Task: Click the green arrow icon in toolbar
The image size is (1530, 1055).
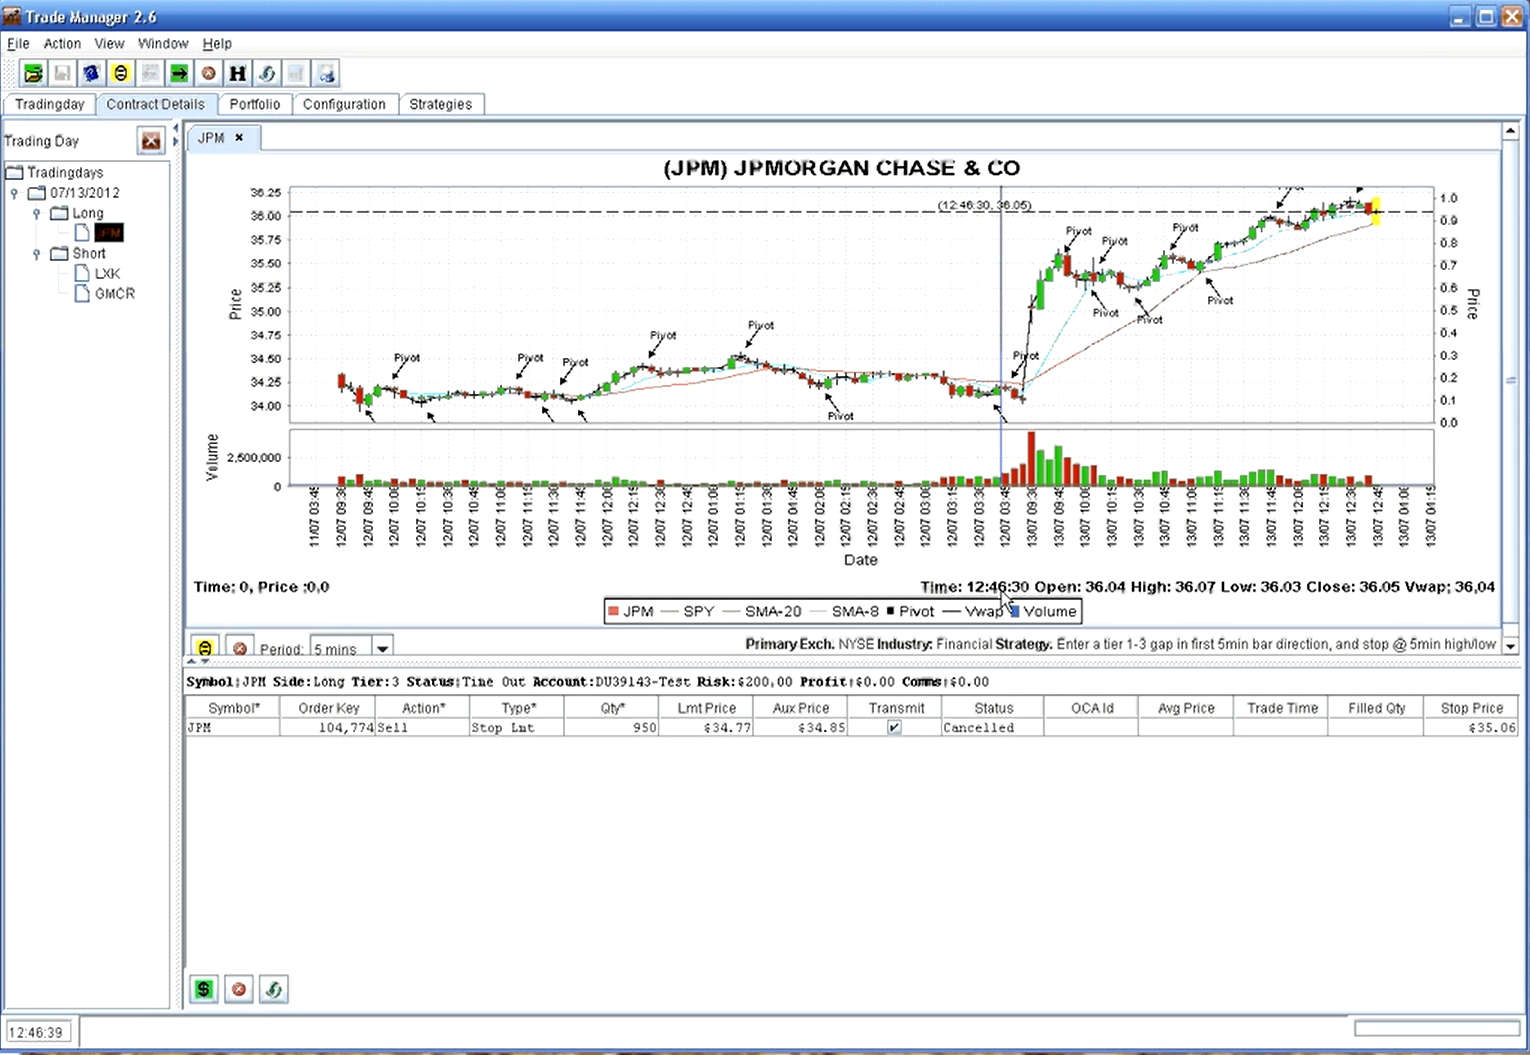Action: (179, 73)
